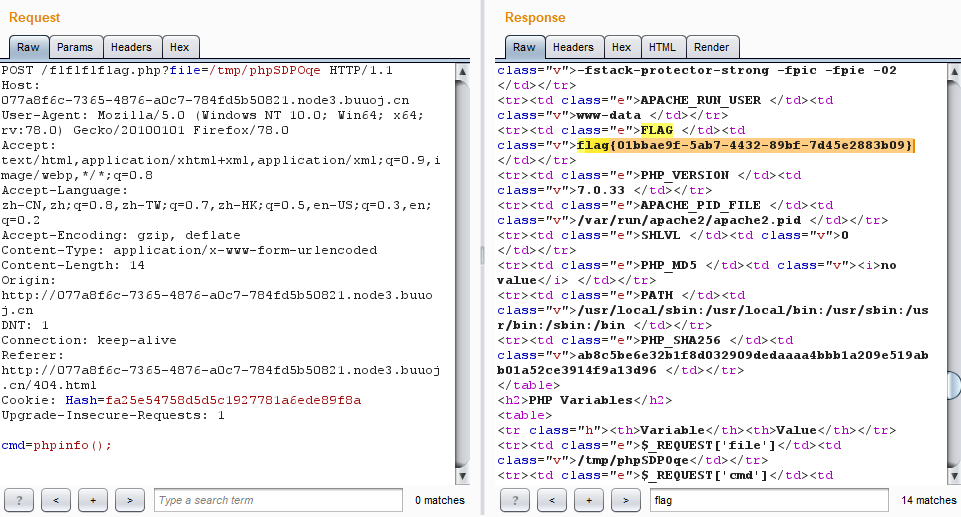Image resolution: width=961 pixels, height=517 pixels.
Task: Switch to the Response Render tab
Action: (712, 47)
